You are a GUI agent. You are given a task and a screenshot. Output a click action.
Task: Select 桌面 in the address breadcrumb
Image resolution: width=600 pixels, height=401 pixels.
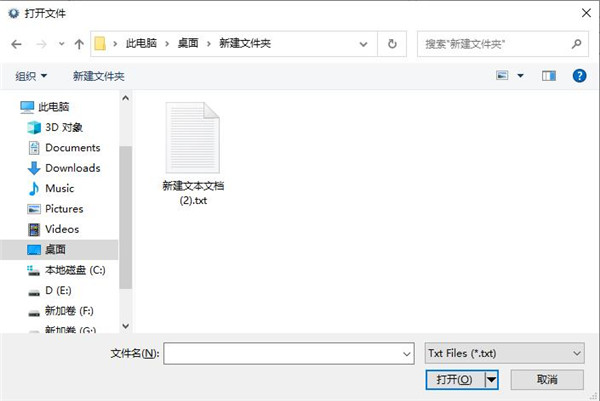click(x=188, y=44)
